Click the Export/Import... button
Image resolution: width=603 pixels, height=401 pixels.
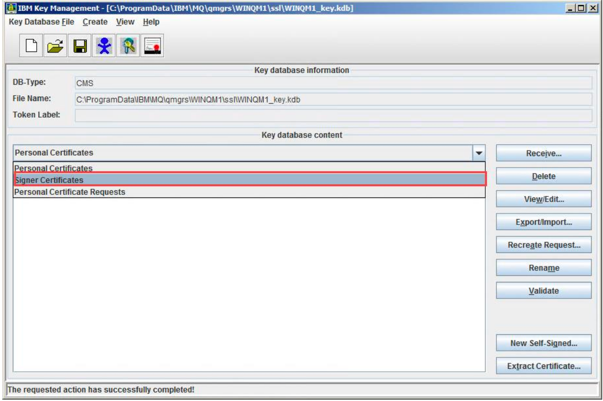(x=543, y=222)
